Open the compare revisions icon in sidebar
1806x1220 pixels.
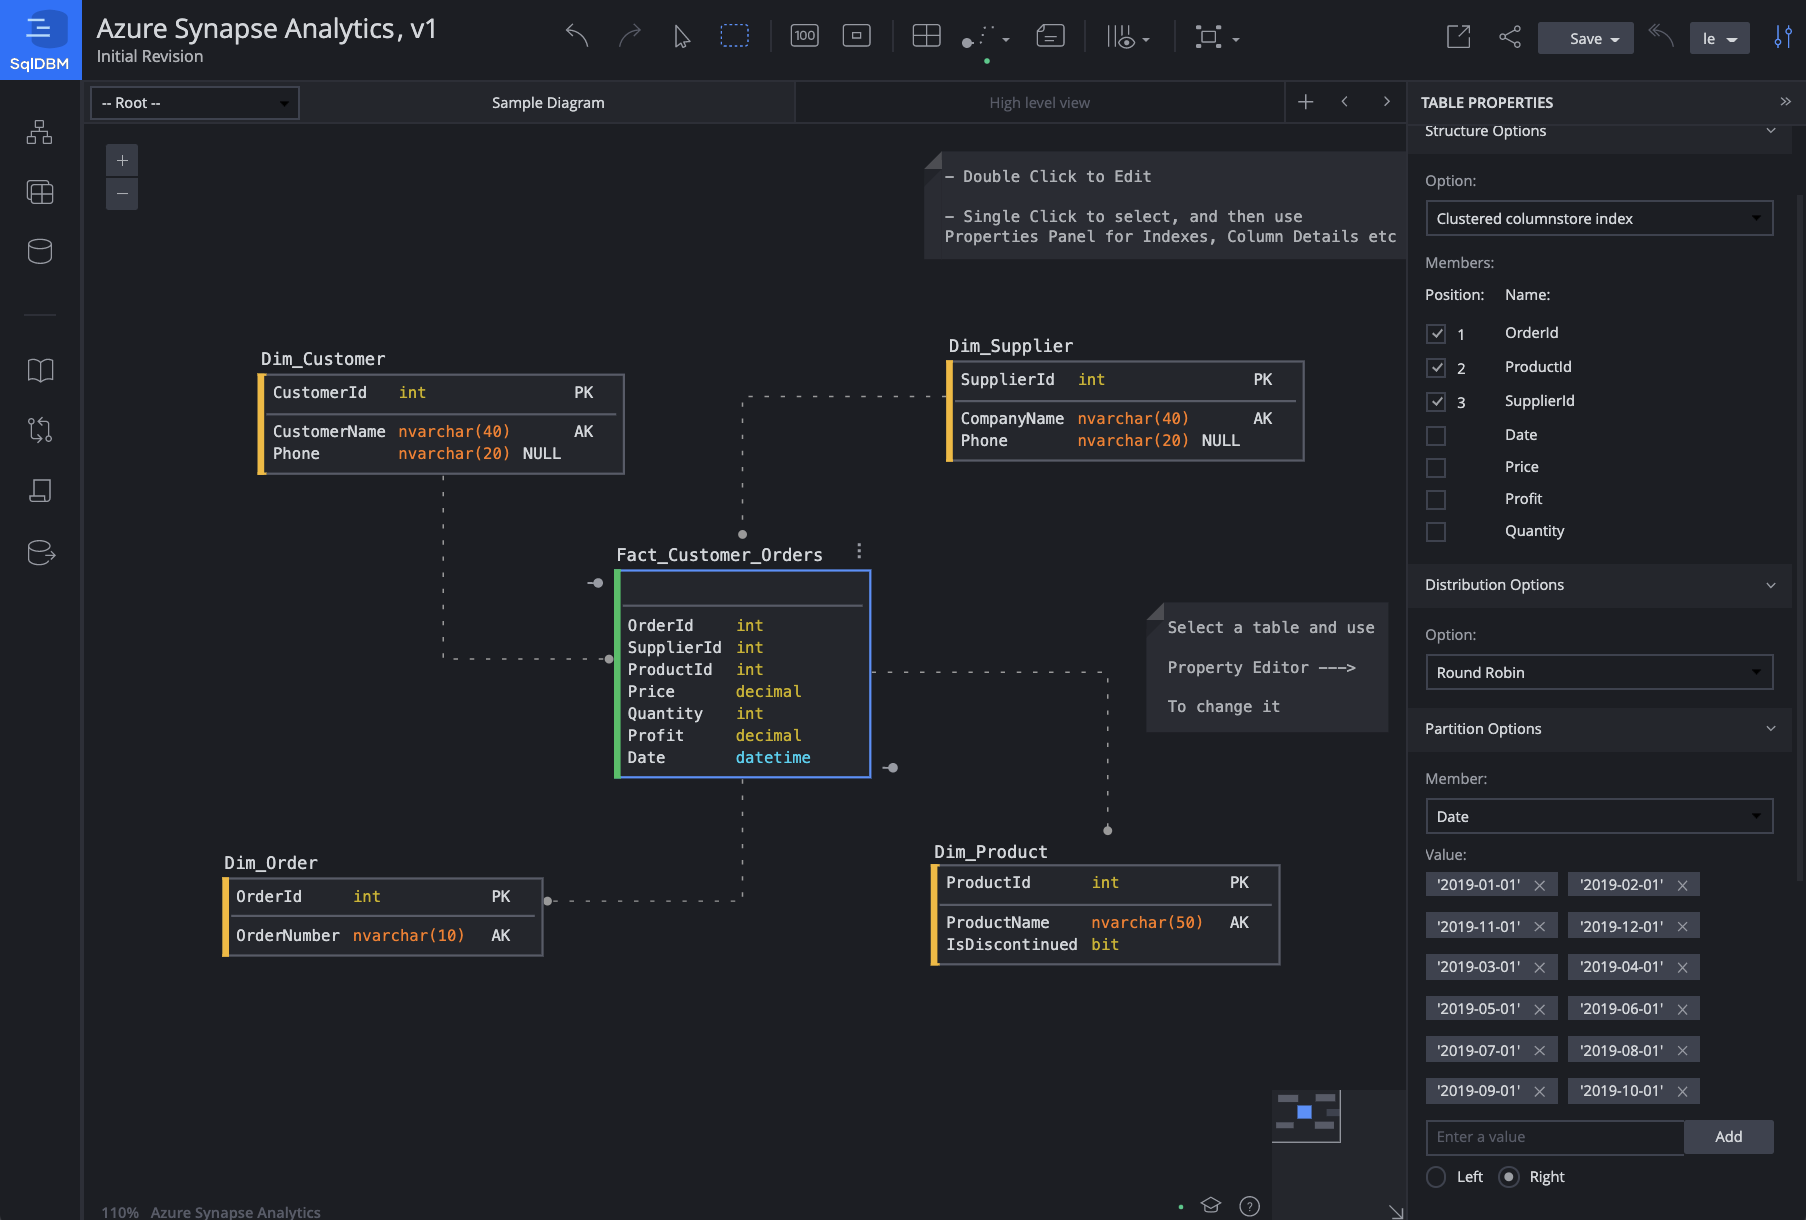point(40,430)
